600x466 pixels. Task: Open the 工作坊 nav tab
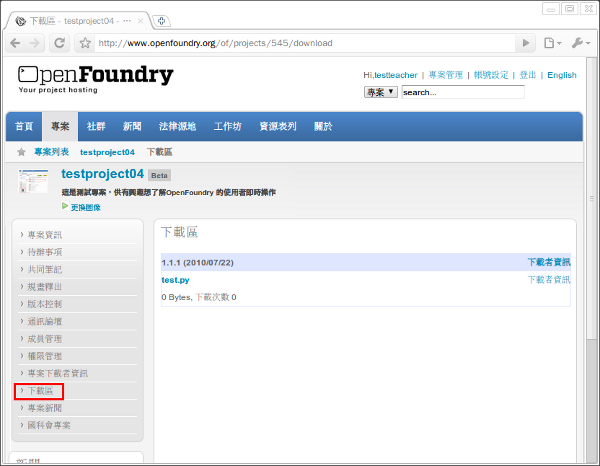[x=228, y=126]
